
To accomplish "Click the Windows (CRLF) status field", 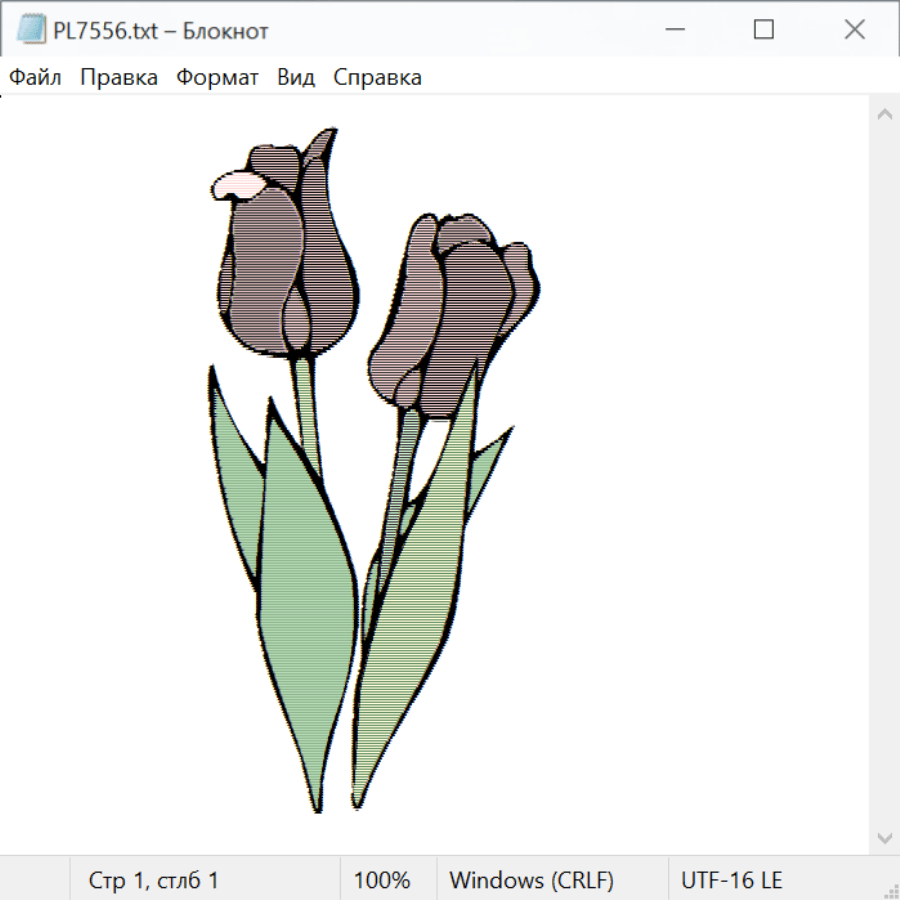I will click(531, 881).
